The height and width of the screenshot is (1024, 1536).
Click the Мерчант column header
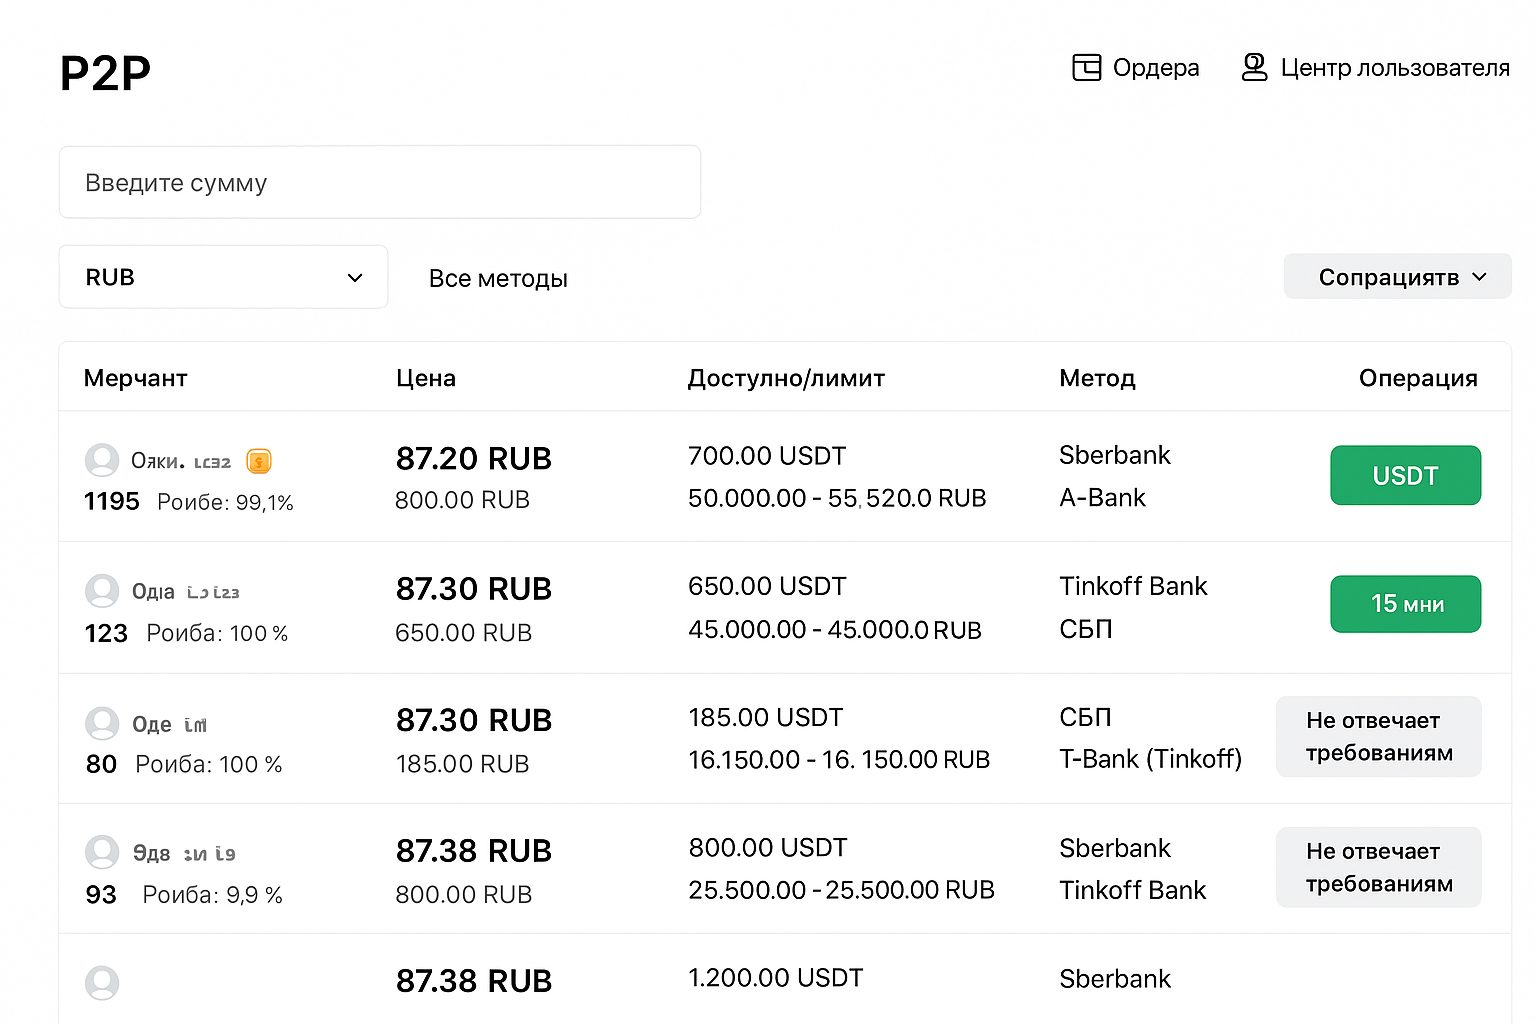(135, 378)
